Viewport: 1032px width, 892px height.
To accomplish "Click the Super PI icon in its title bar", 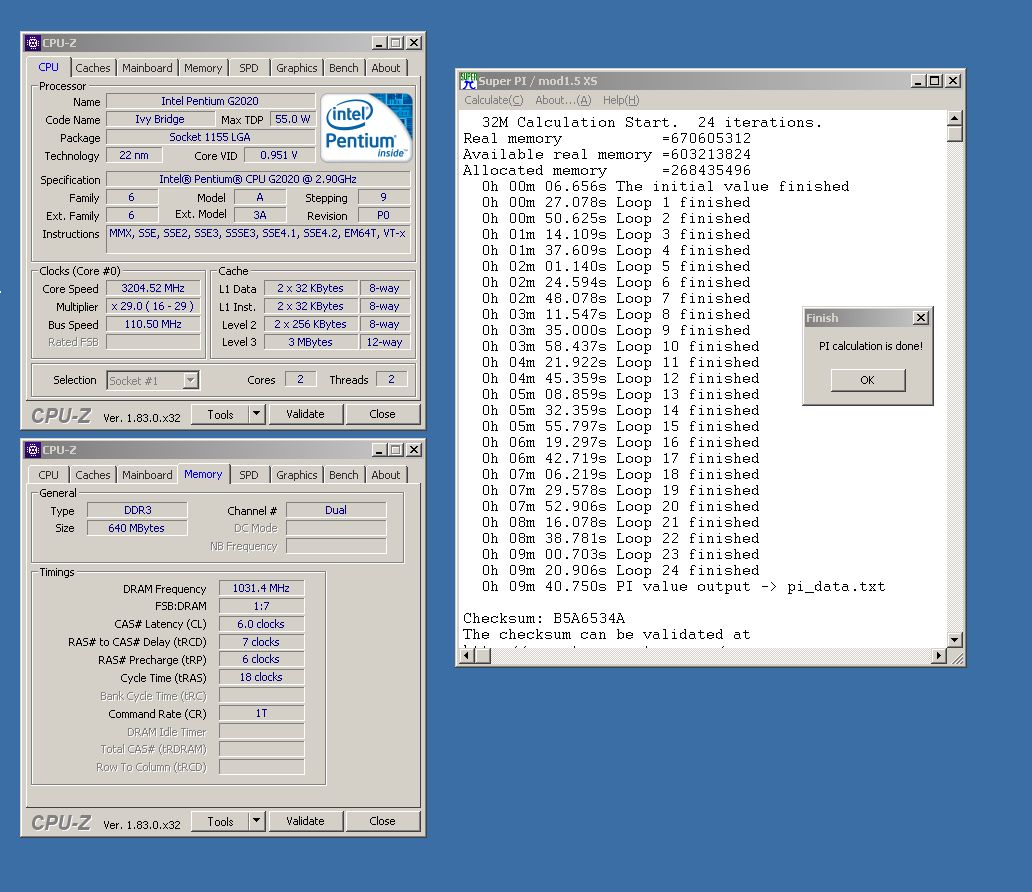I will click(468, 81).
